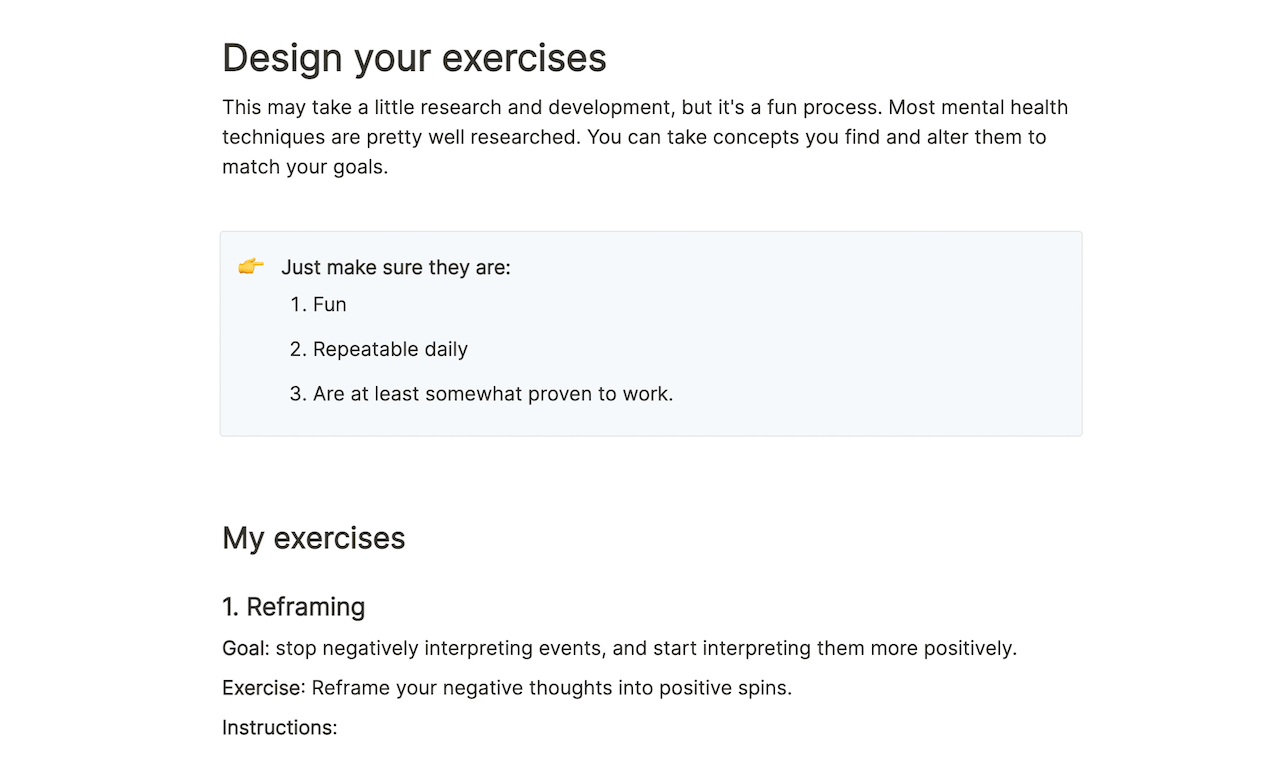Click the "Instructions:" line
The width and height of the screenshot is (1270, 760).
tap(280, 728)
